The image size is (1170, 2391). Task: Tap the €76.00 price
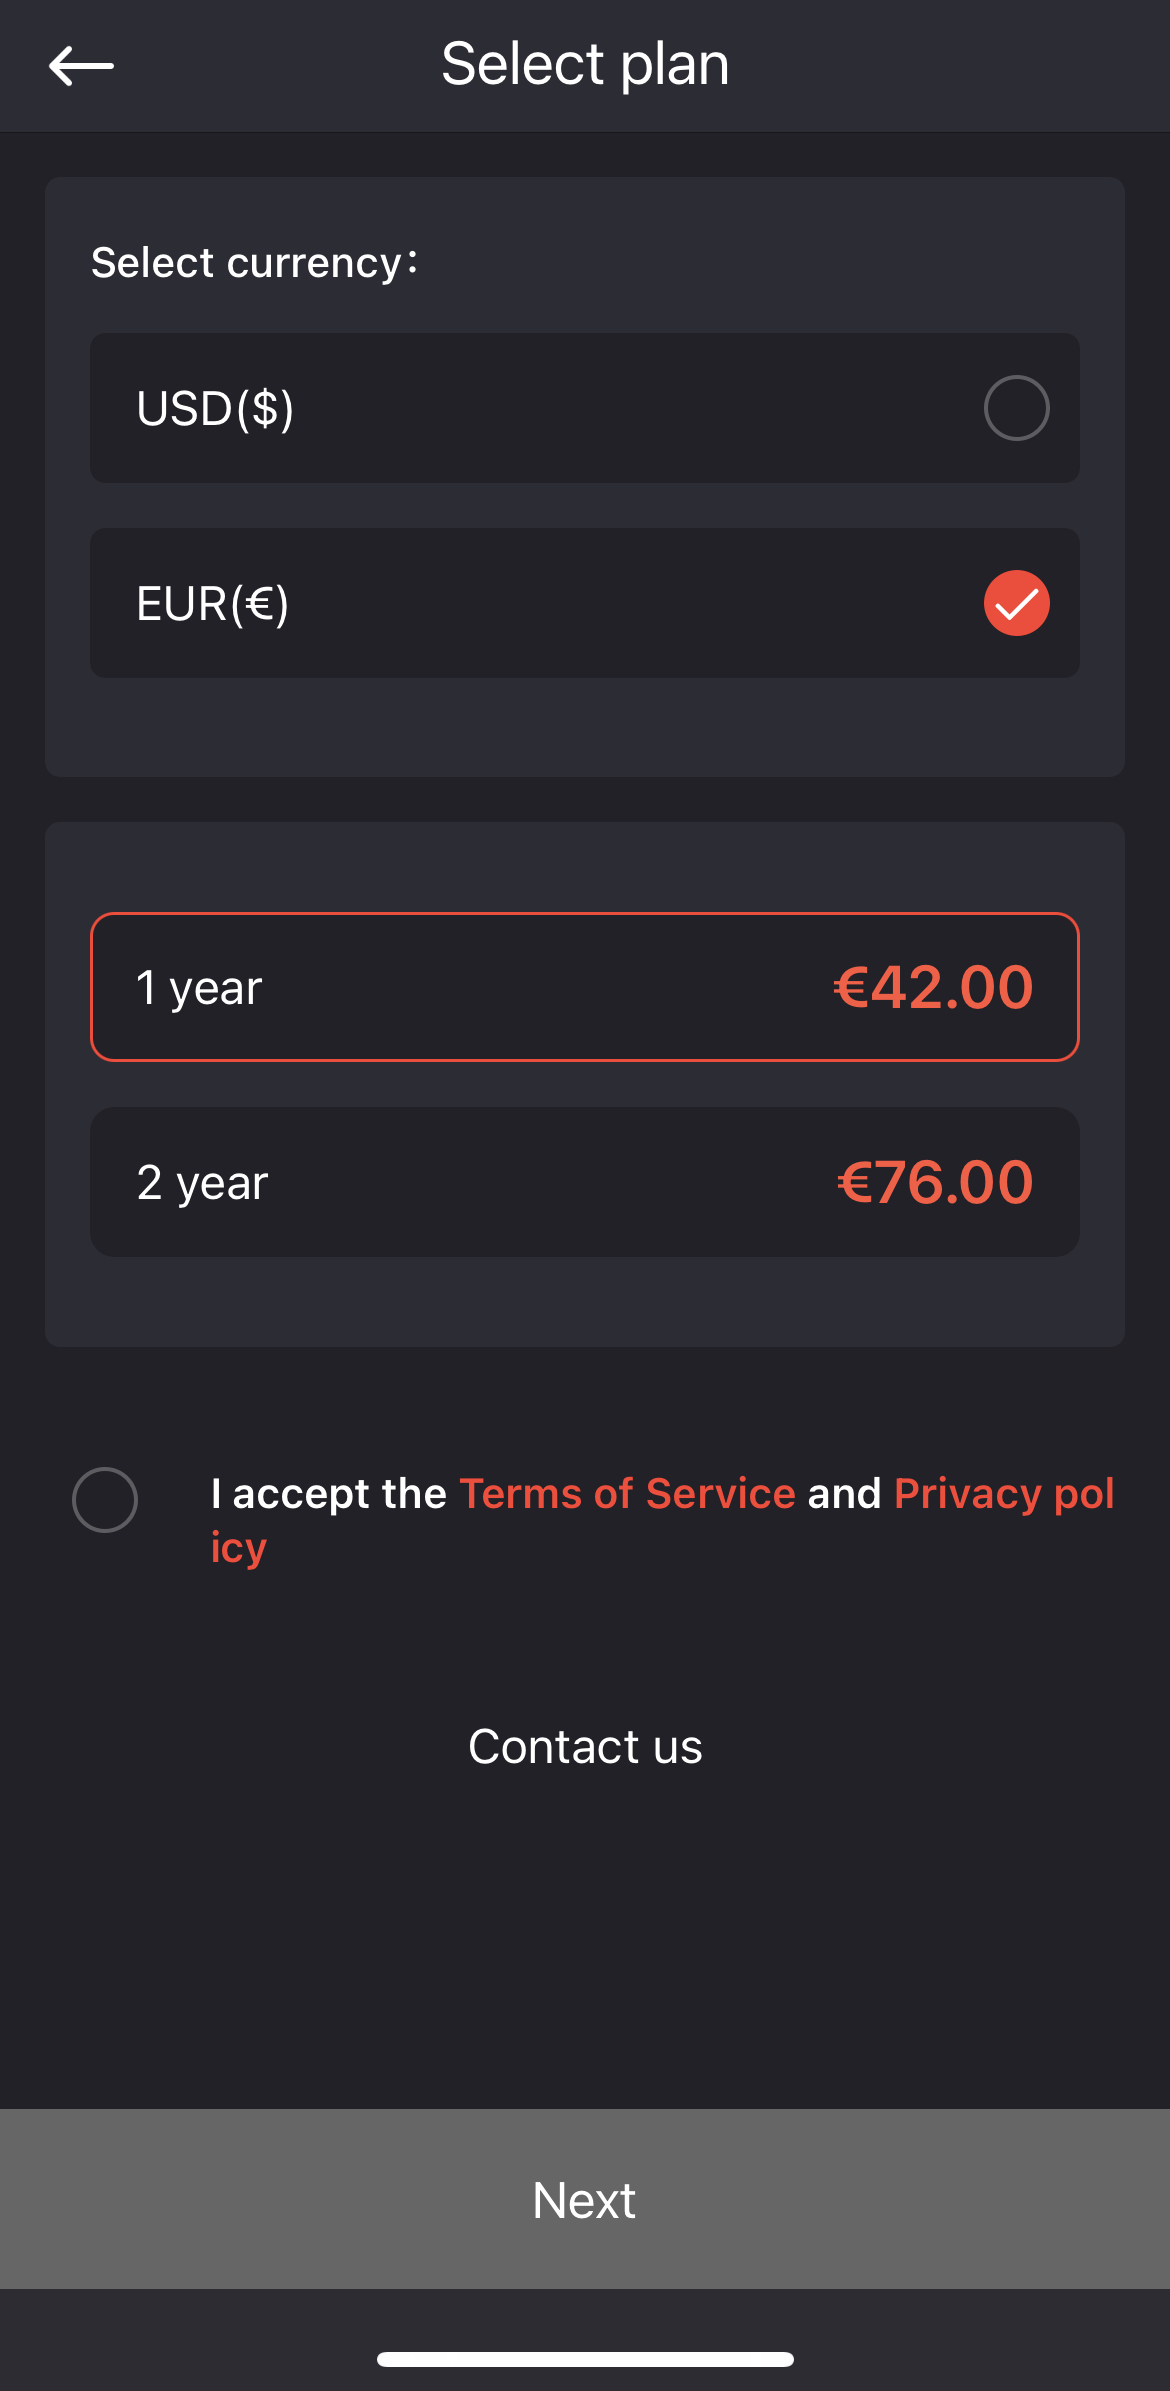tap(934, 1183)
